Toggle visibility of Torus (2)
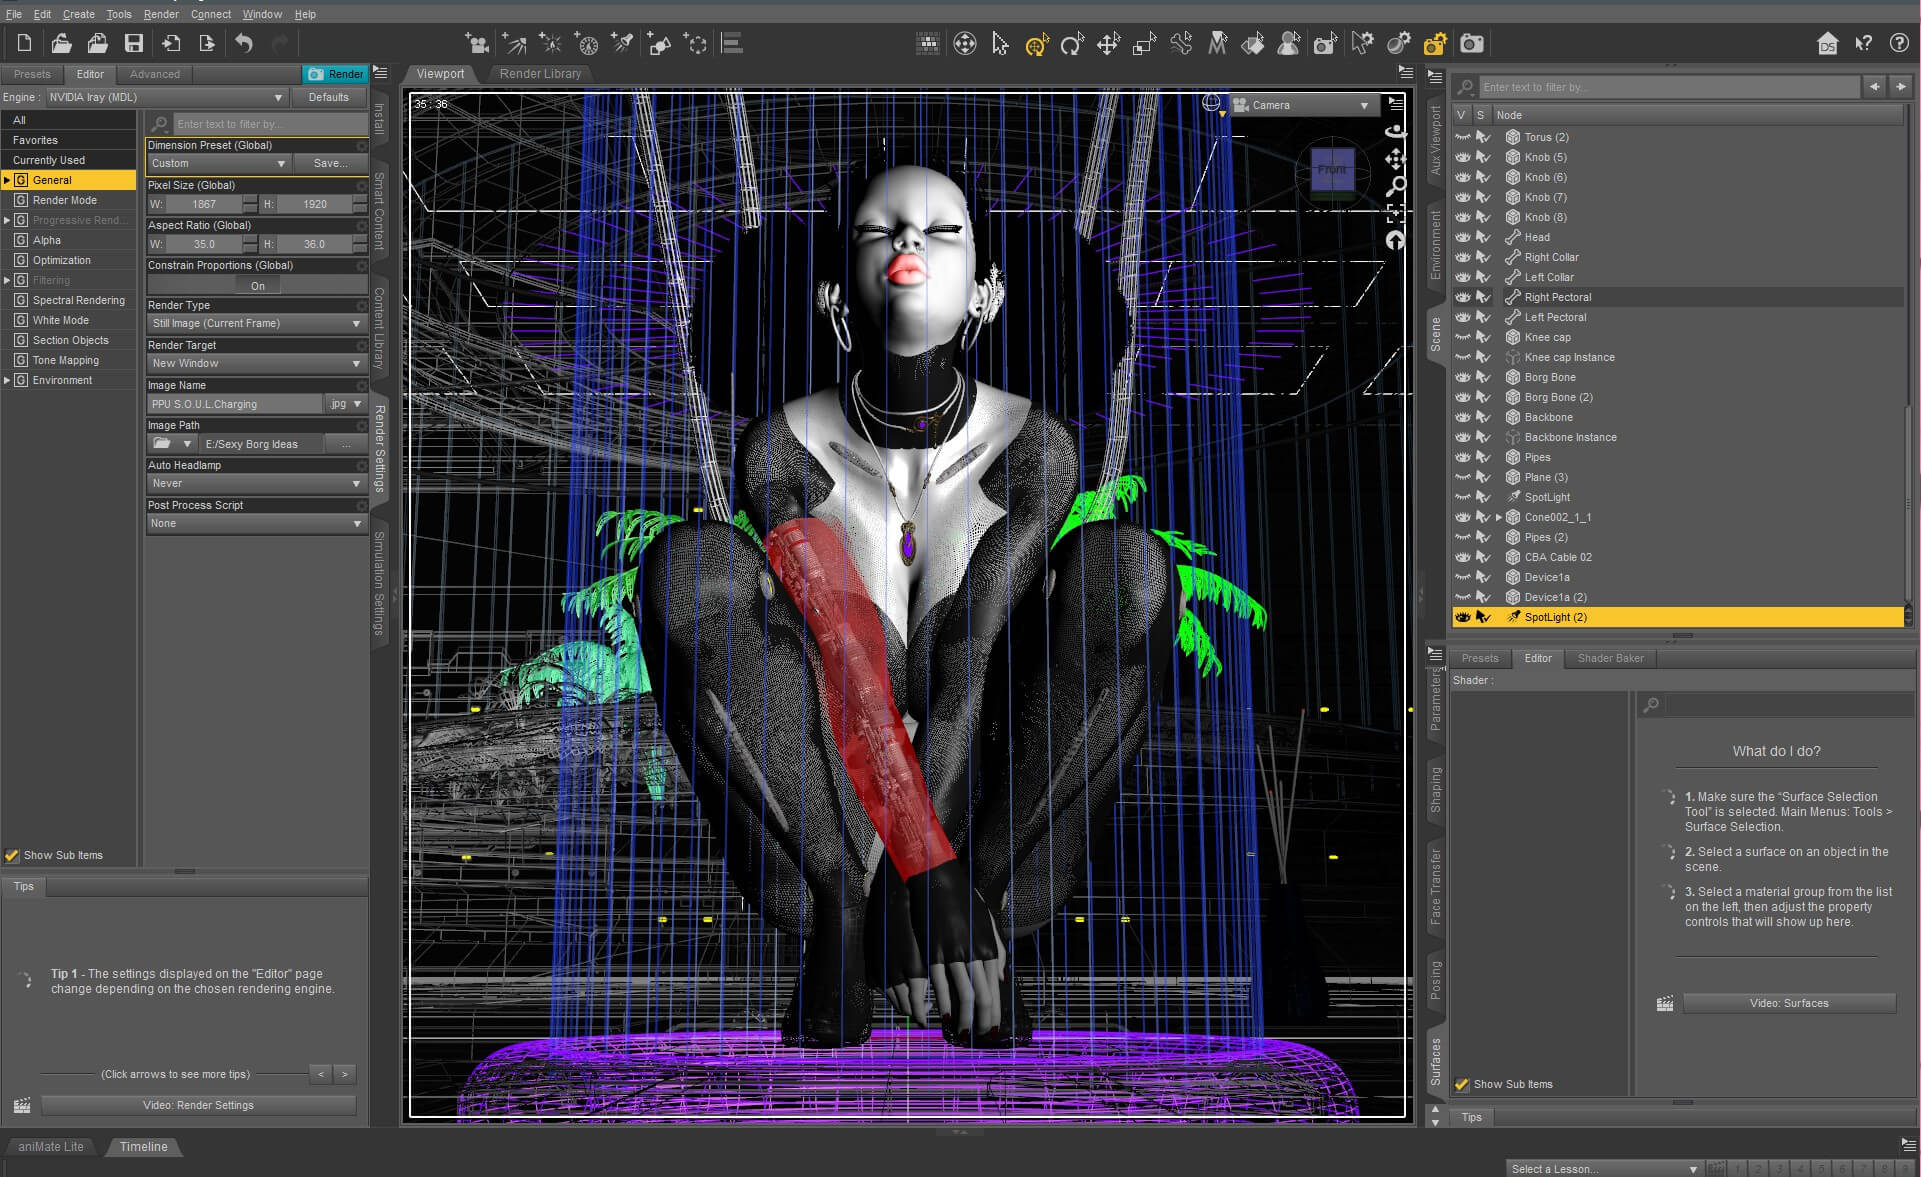Viewport: 1921px width, 1177px height. (x=1463, y=137)
